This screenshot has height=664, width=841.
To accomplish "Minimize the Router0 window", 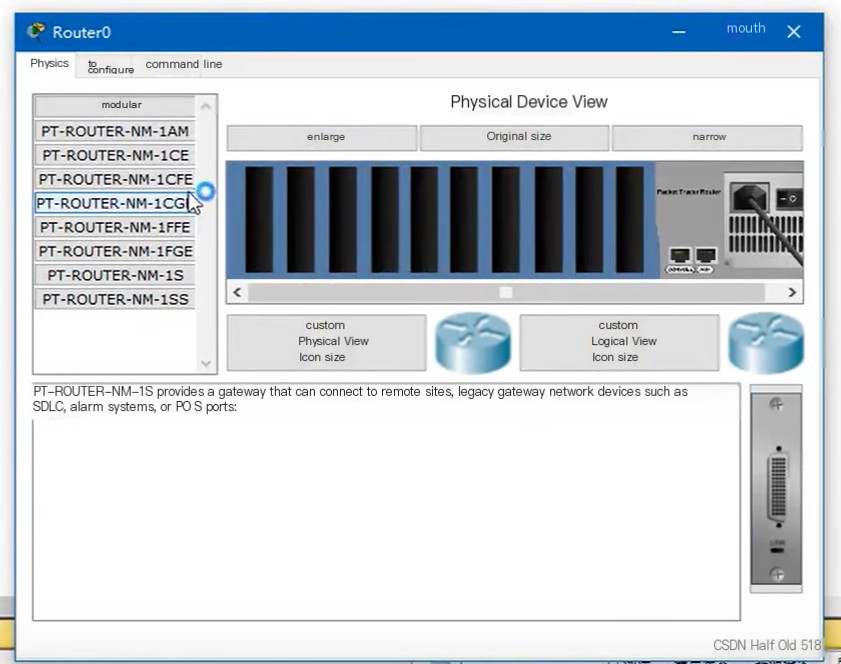I will point(678,32).
